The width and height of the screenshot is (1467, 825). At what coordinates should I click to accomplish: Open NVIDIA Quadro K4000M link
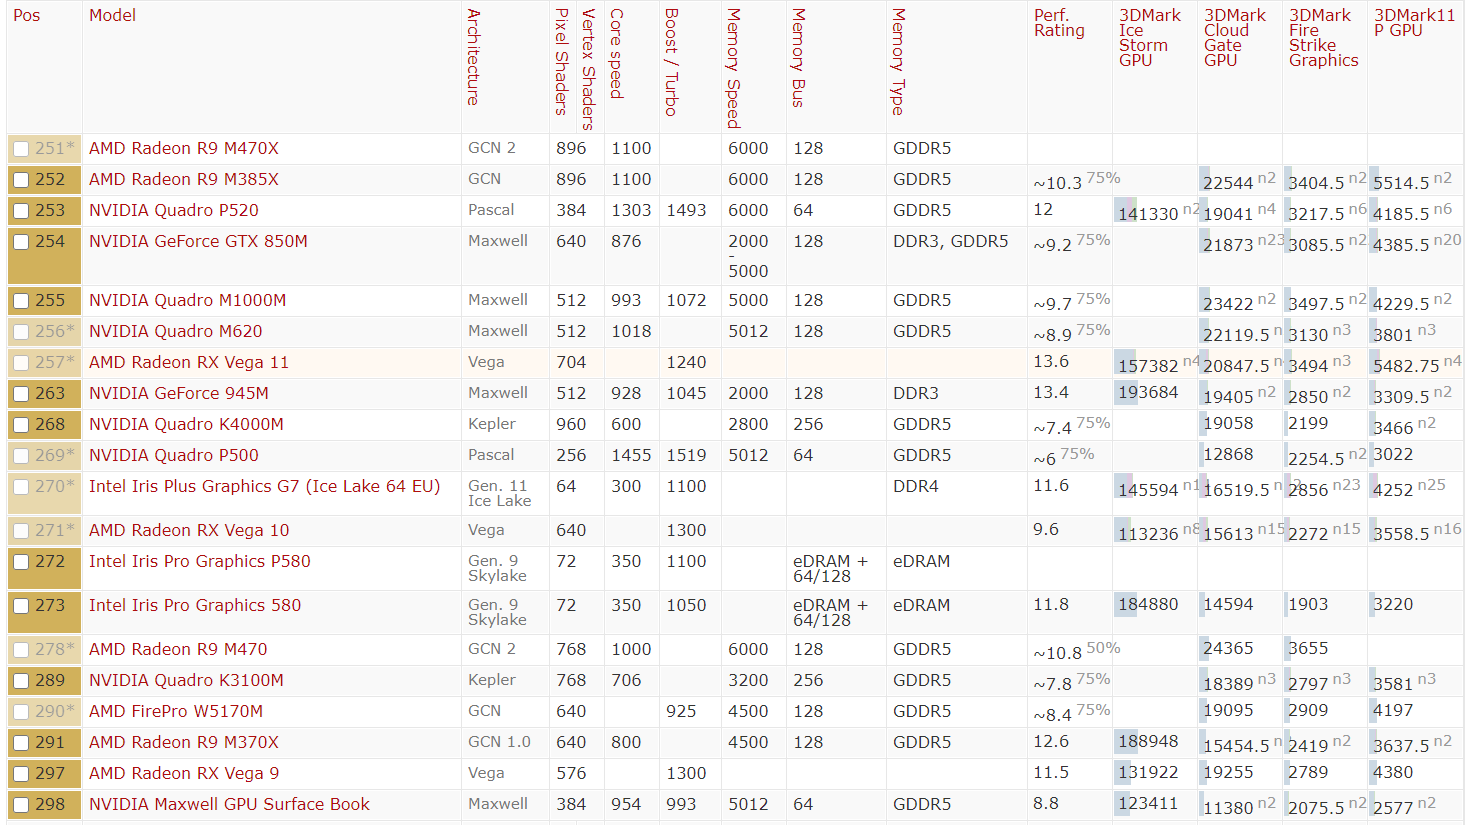pos(186,425)
